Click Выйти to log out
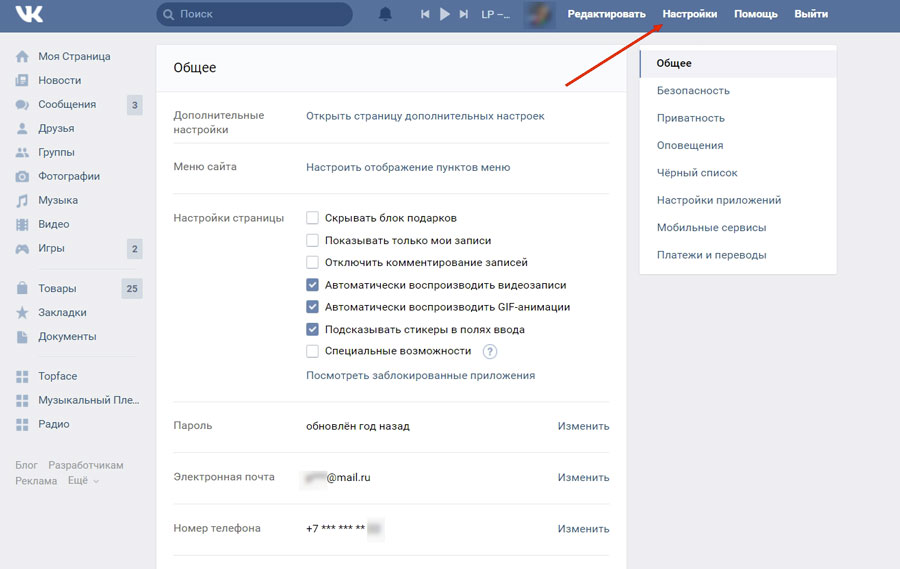 pyautogui.click(x=811, y=14)
